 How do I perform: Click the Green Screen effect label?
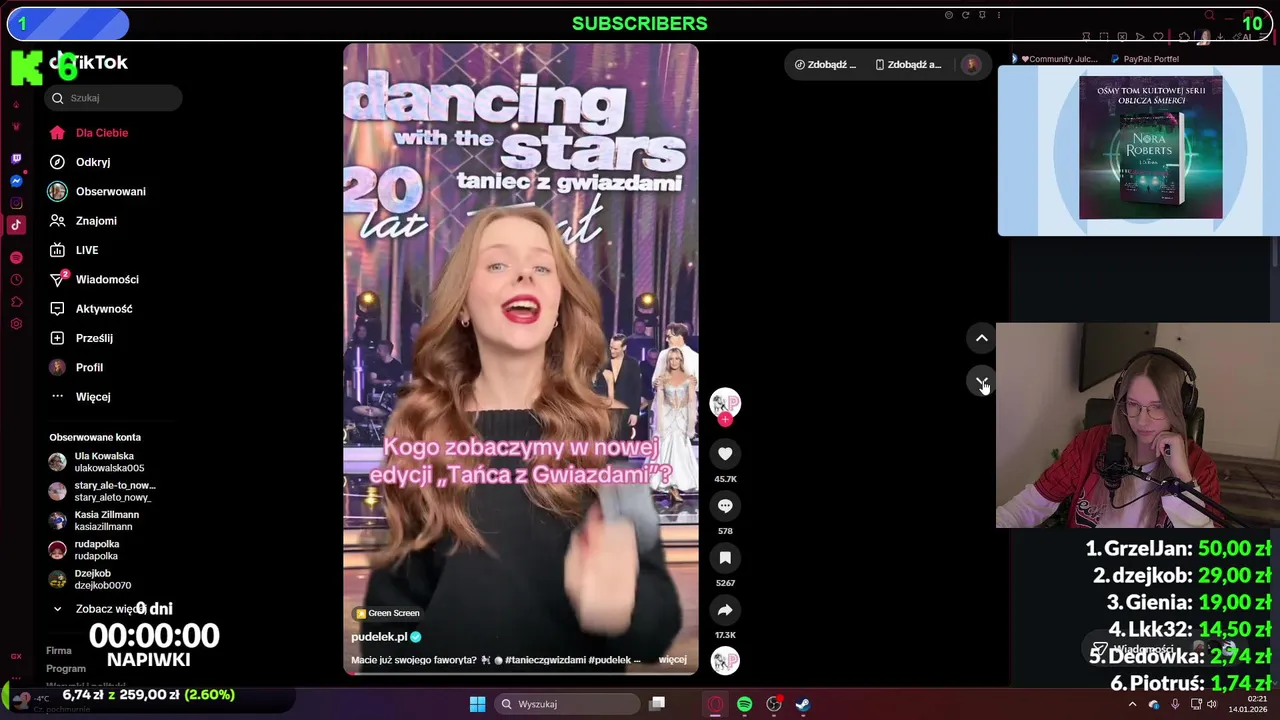pos(387,613)
